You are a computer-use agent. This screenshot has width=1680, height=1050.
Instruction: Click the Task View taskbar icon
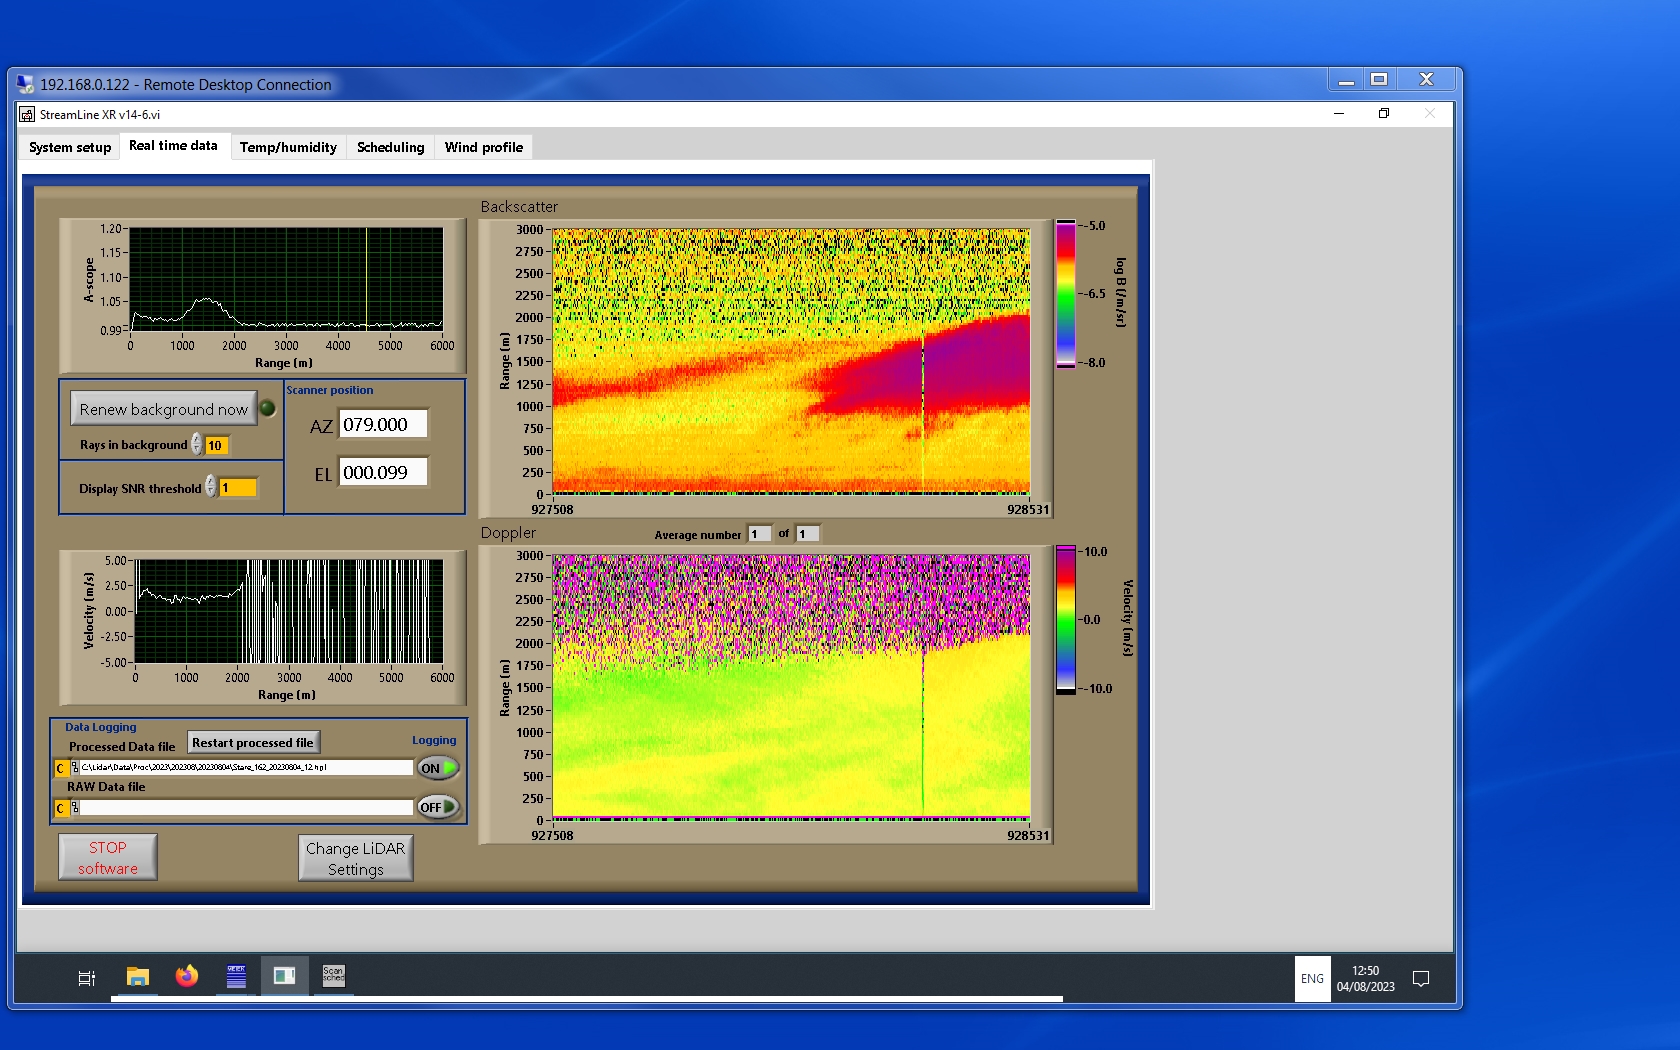point(87,978)
